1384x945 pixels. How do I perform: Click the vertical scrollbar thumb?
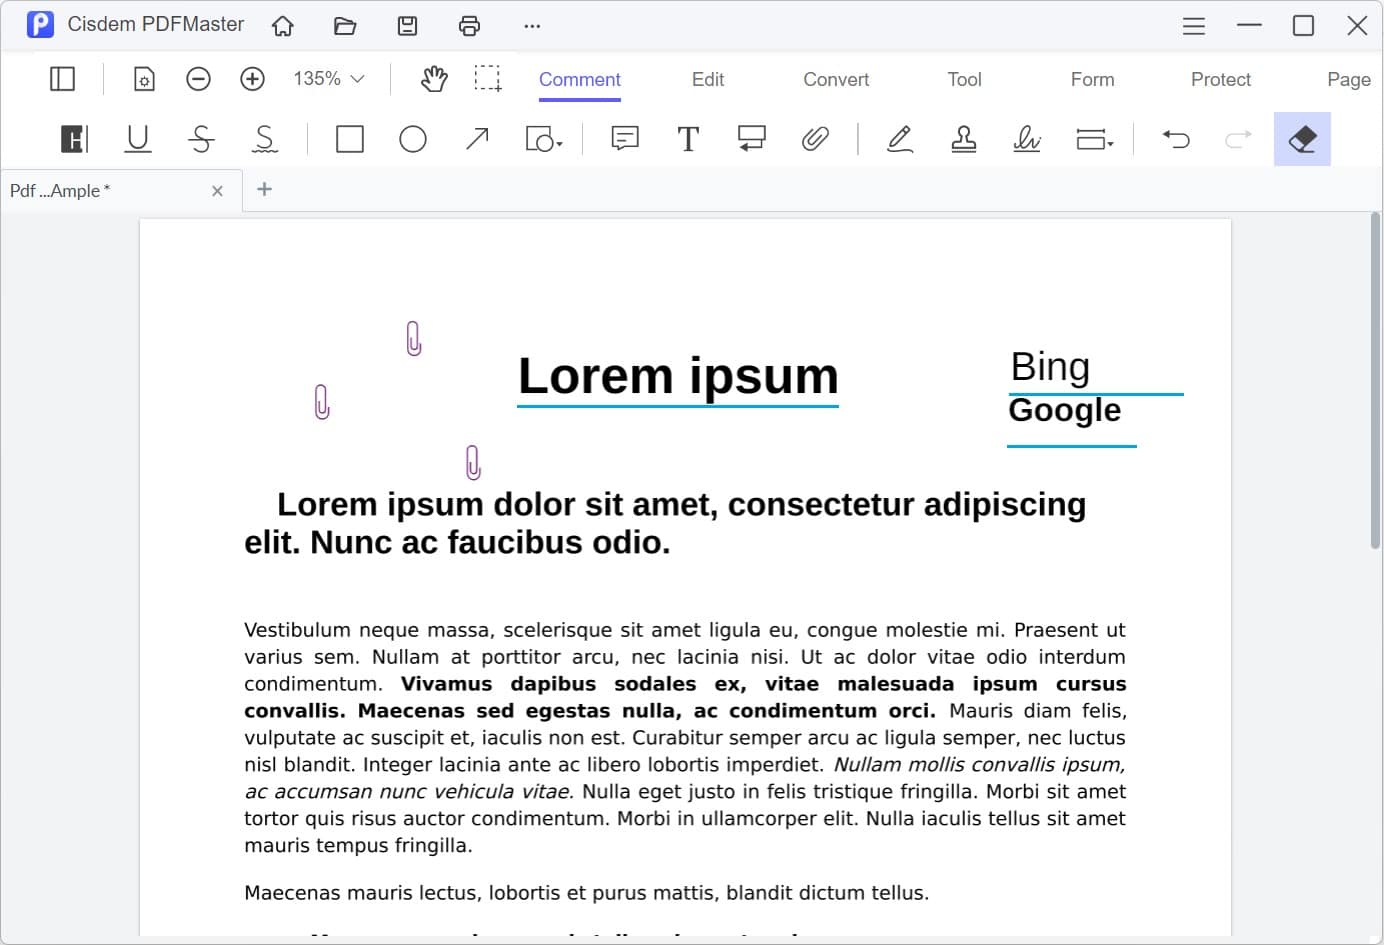click(1375, 380)
